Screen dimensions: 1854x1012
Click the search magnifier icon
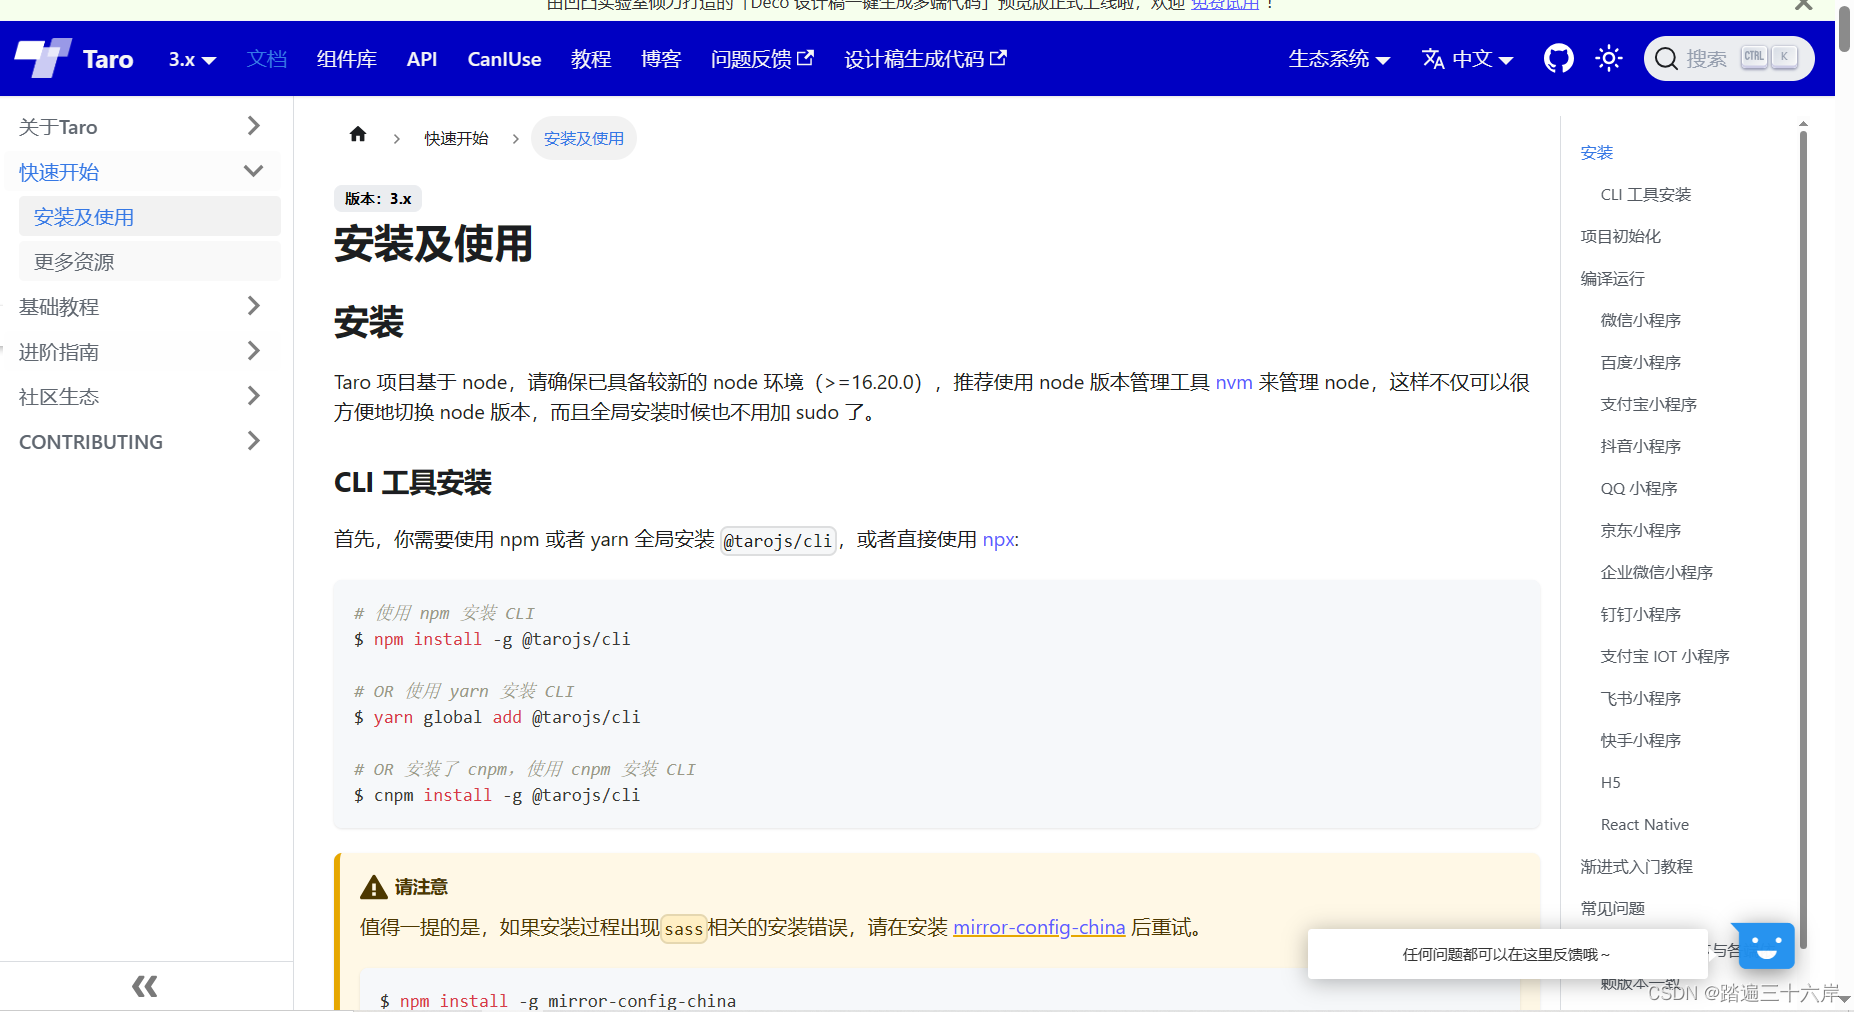tap(1666, 59)
